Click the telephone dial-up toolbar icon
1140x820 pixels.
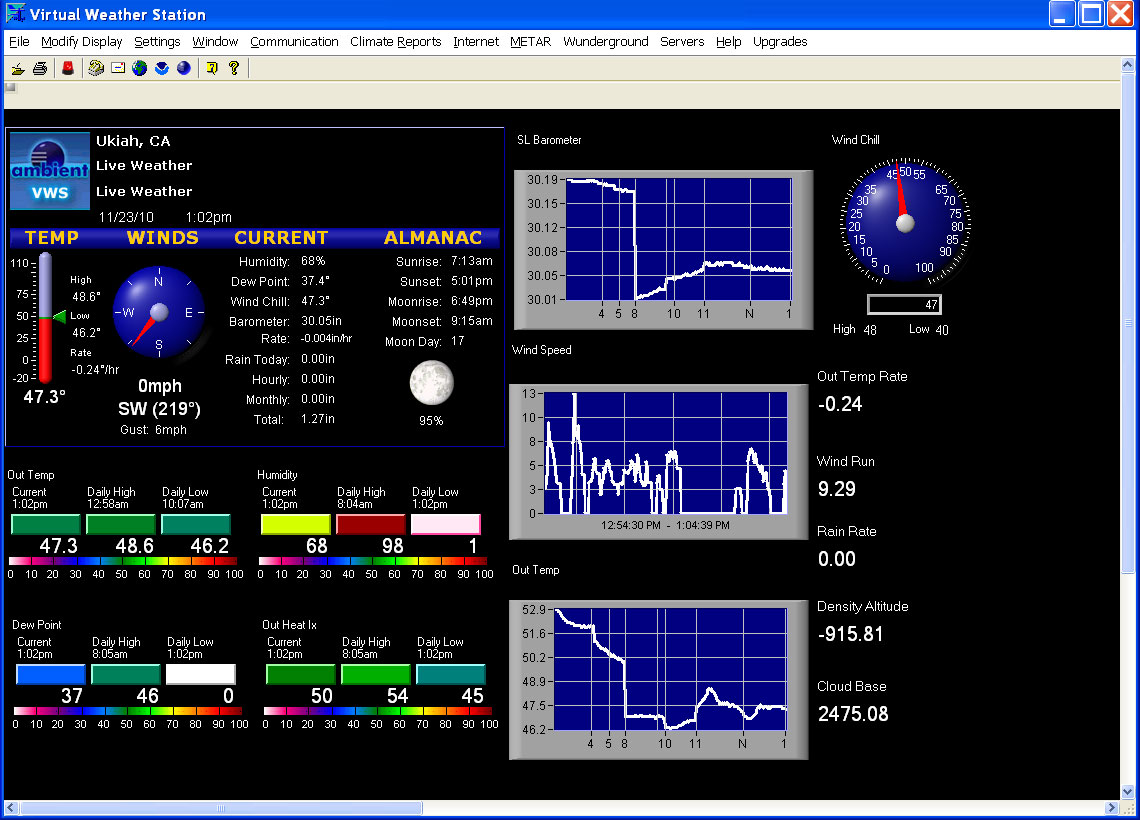[96, 68]
